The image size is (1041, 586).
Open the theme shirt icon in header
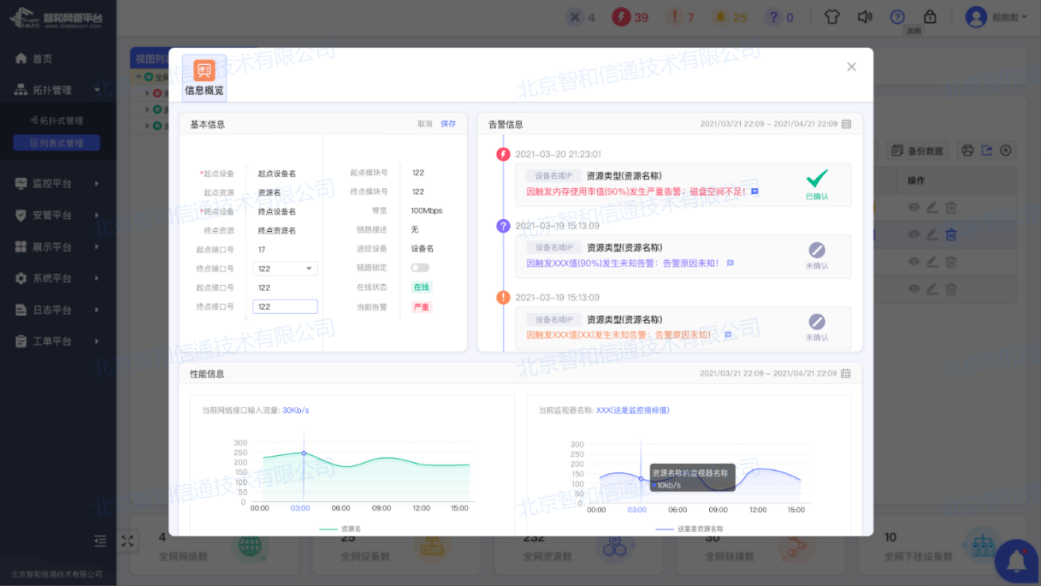point(832,17)
